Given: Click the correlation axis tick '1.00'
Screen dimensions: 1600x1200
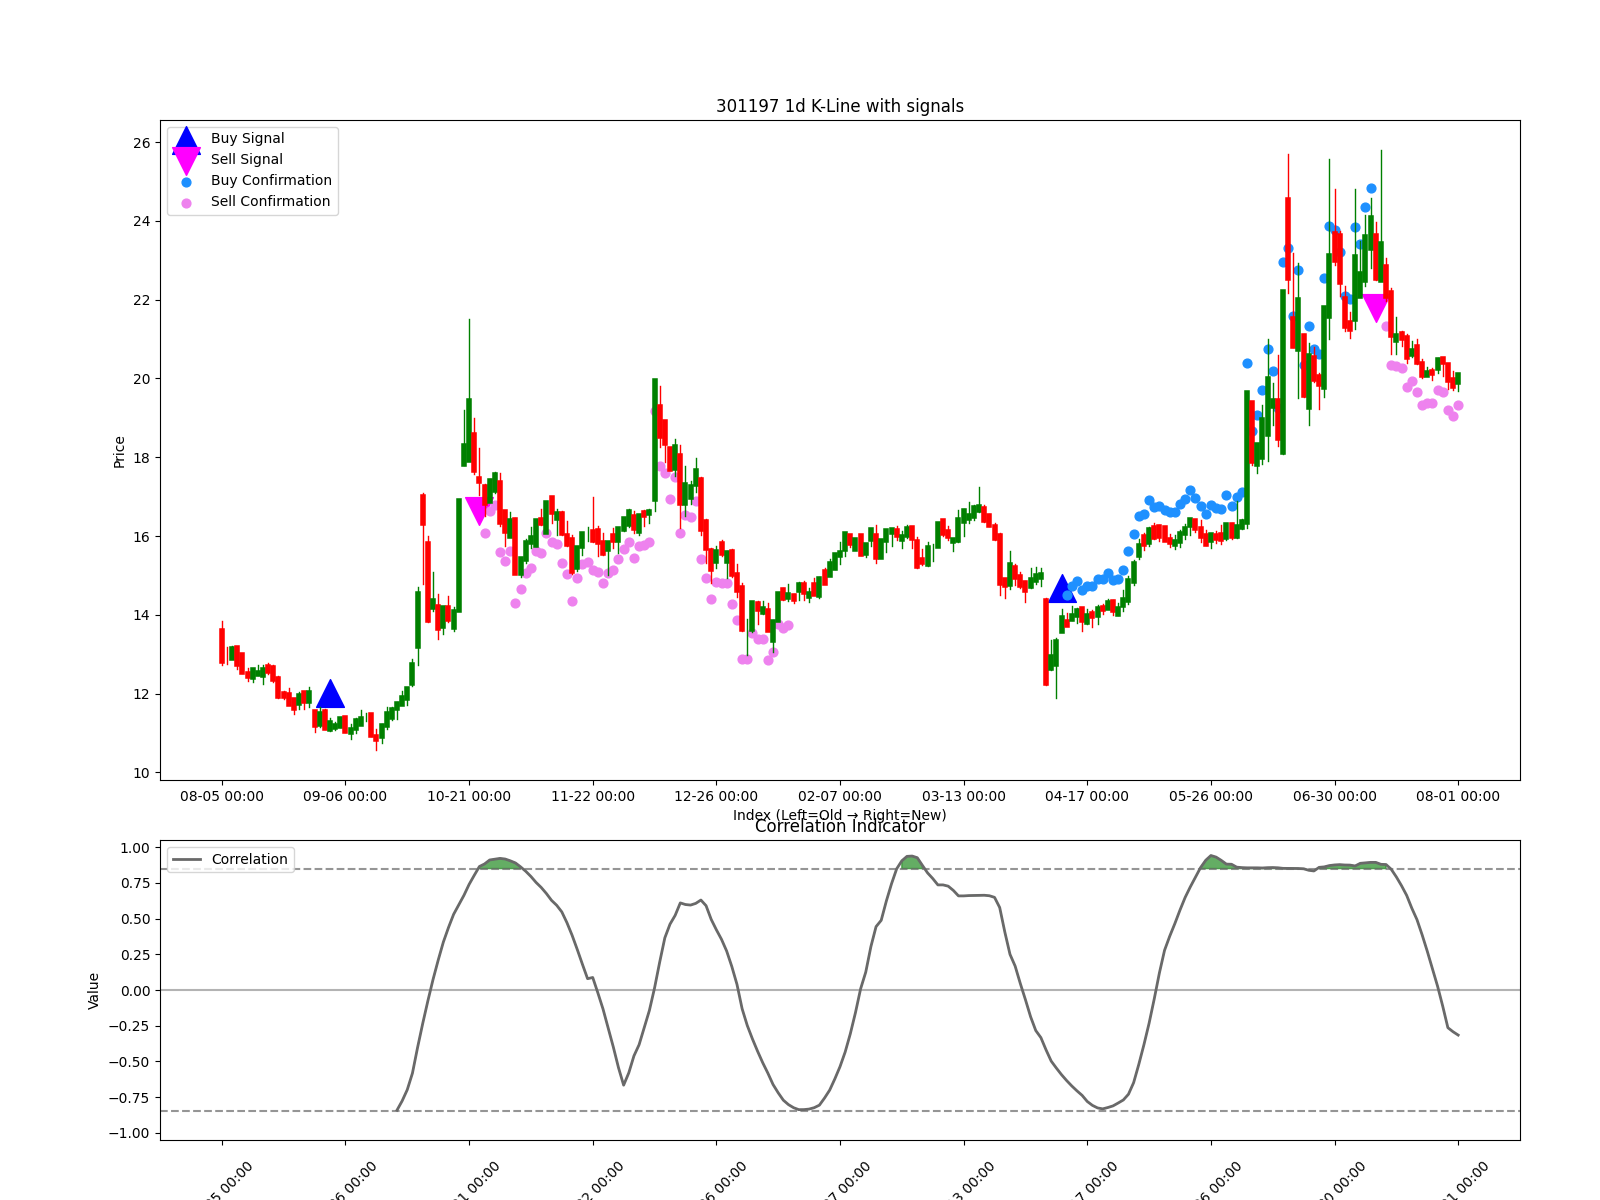Looking at the screenshot, I should point(135,848).
